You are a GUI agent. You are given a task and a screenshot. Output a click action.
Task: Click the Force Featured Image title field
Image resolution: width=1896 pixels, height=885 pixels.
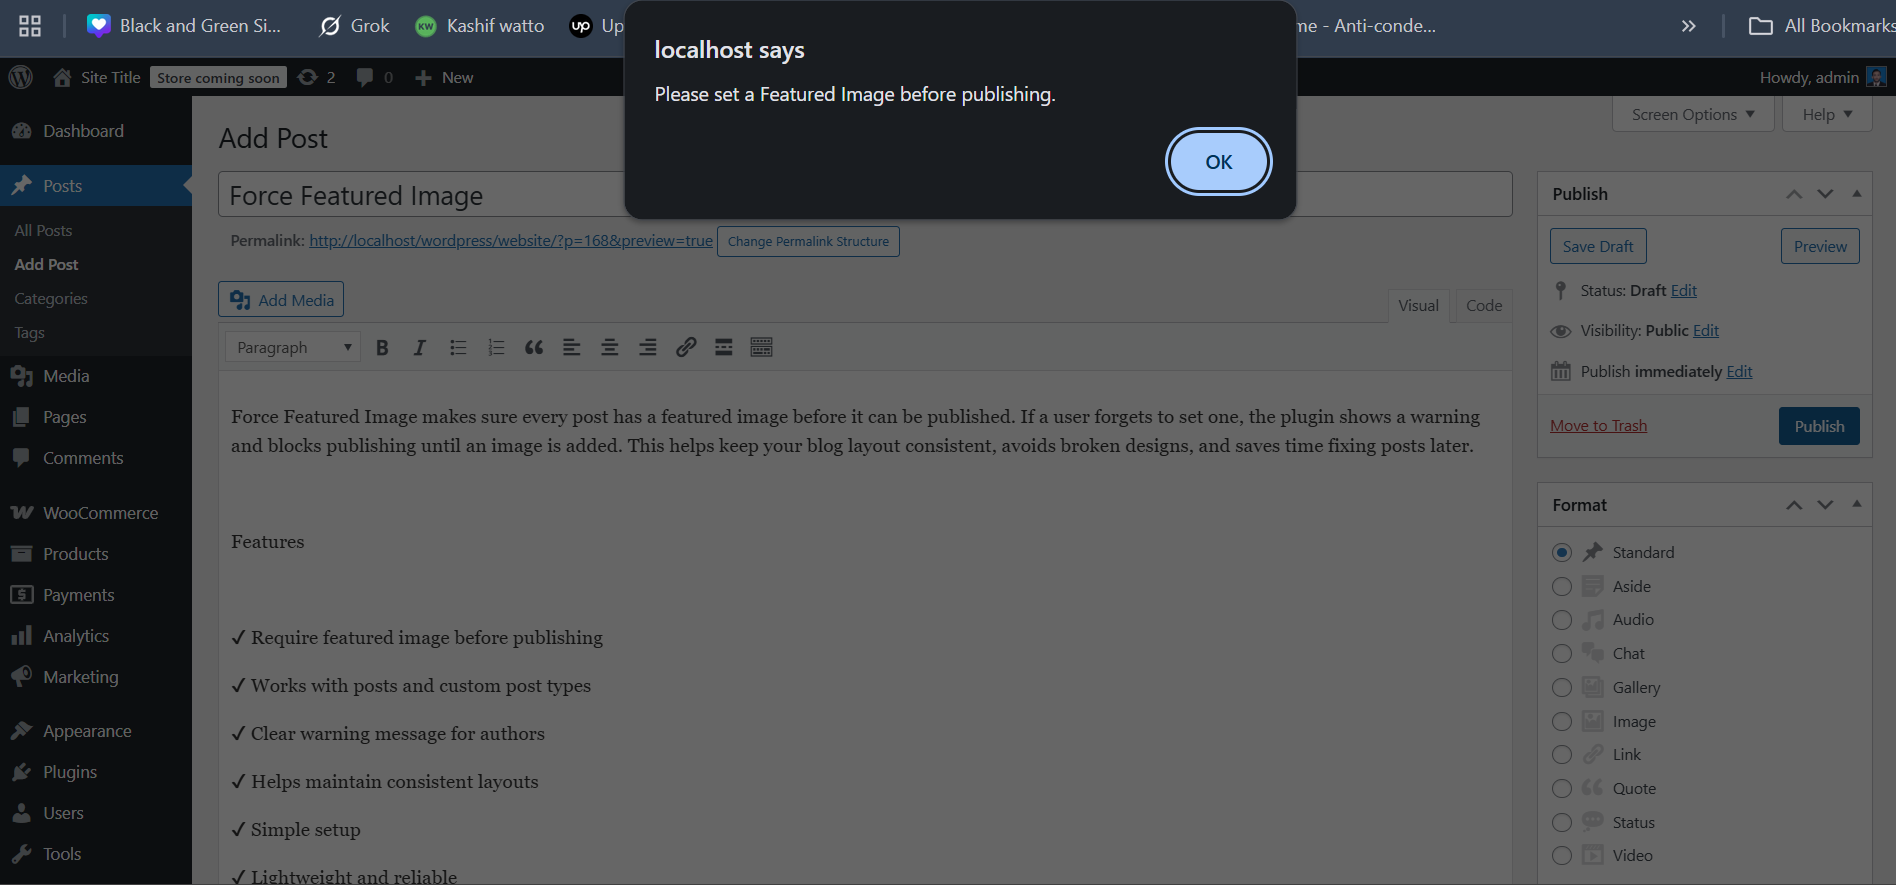coord(420,196)
